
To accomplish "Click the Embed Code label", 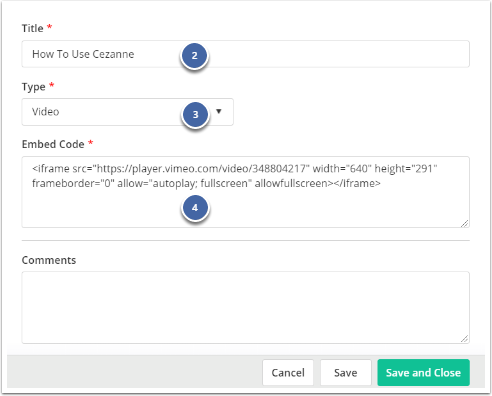I will 53,144.
